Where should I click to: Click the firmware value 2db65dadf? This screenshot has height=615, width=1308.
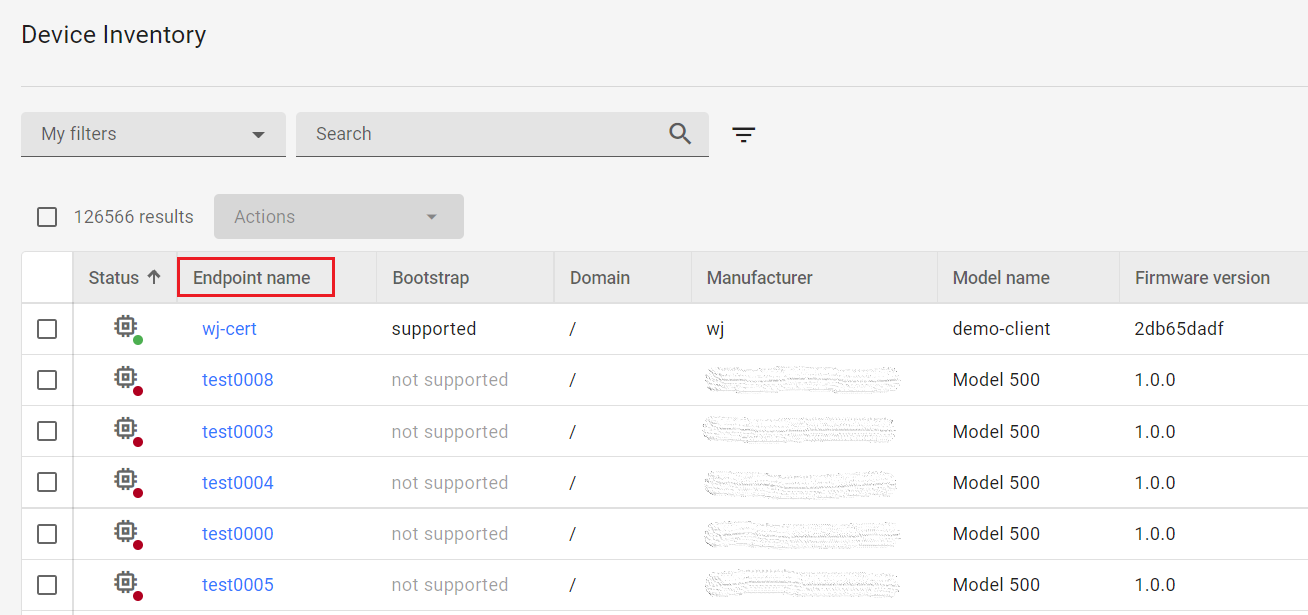click(1179, 329)
